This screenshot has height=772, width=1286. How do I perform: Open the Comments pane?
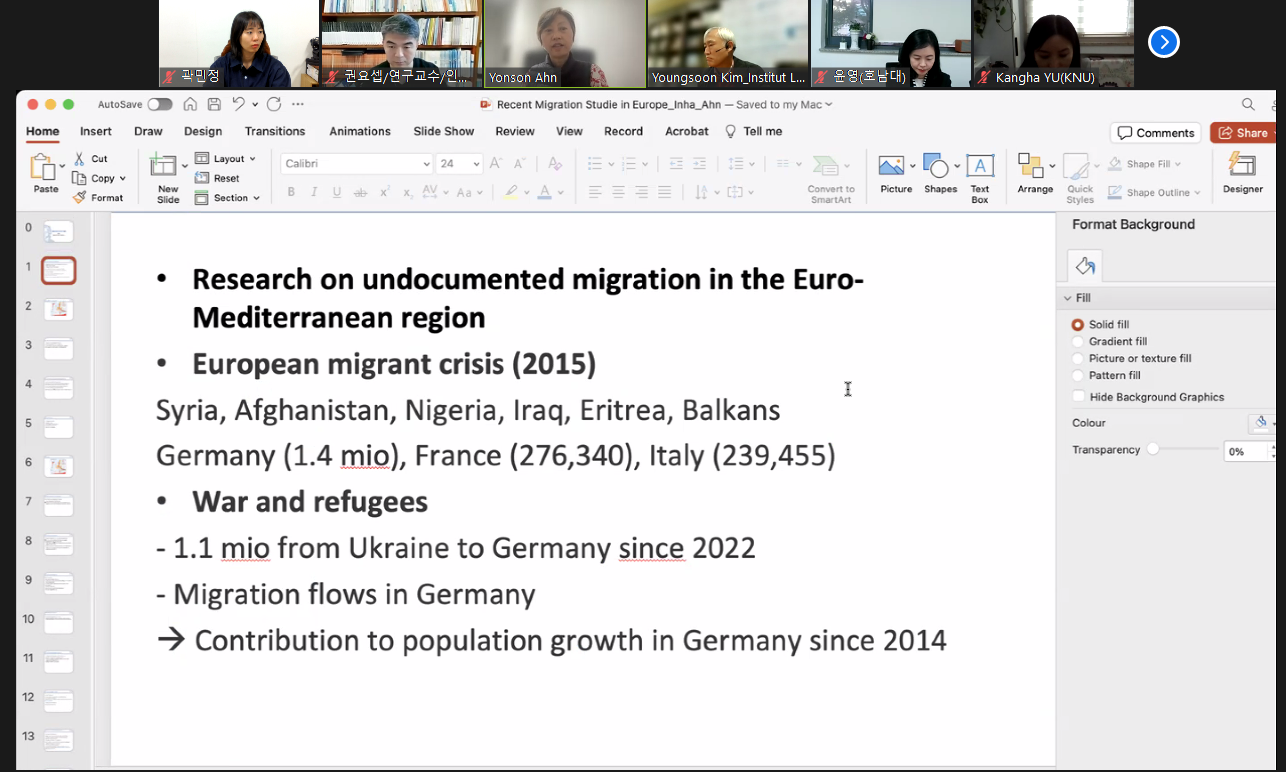1155,133
